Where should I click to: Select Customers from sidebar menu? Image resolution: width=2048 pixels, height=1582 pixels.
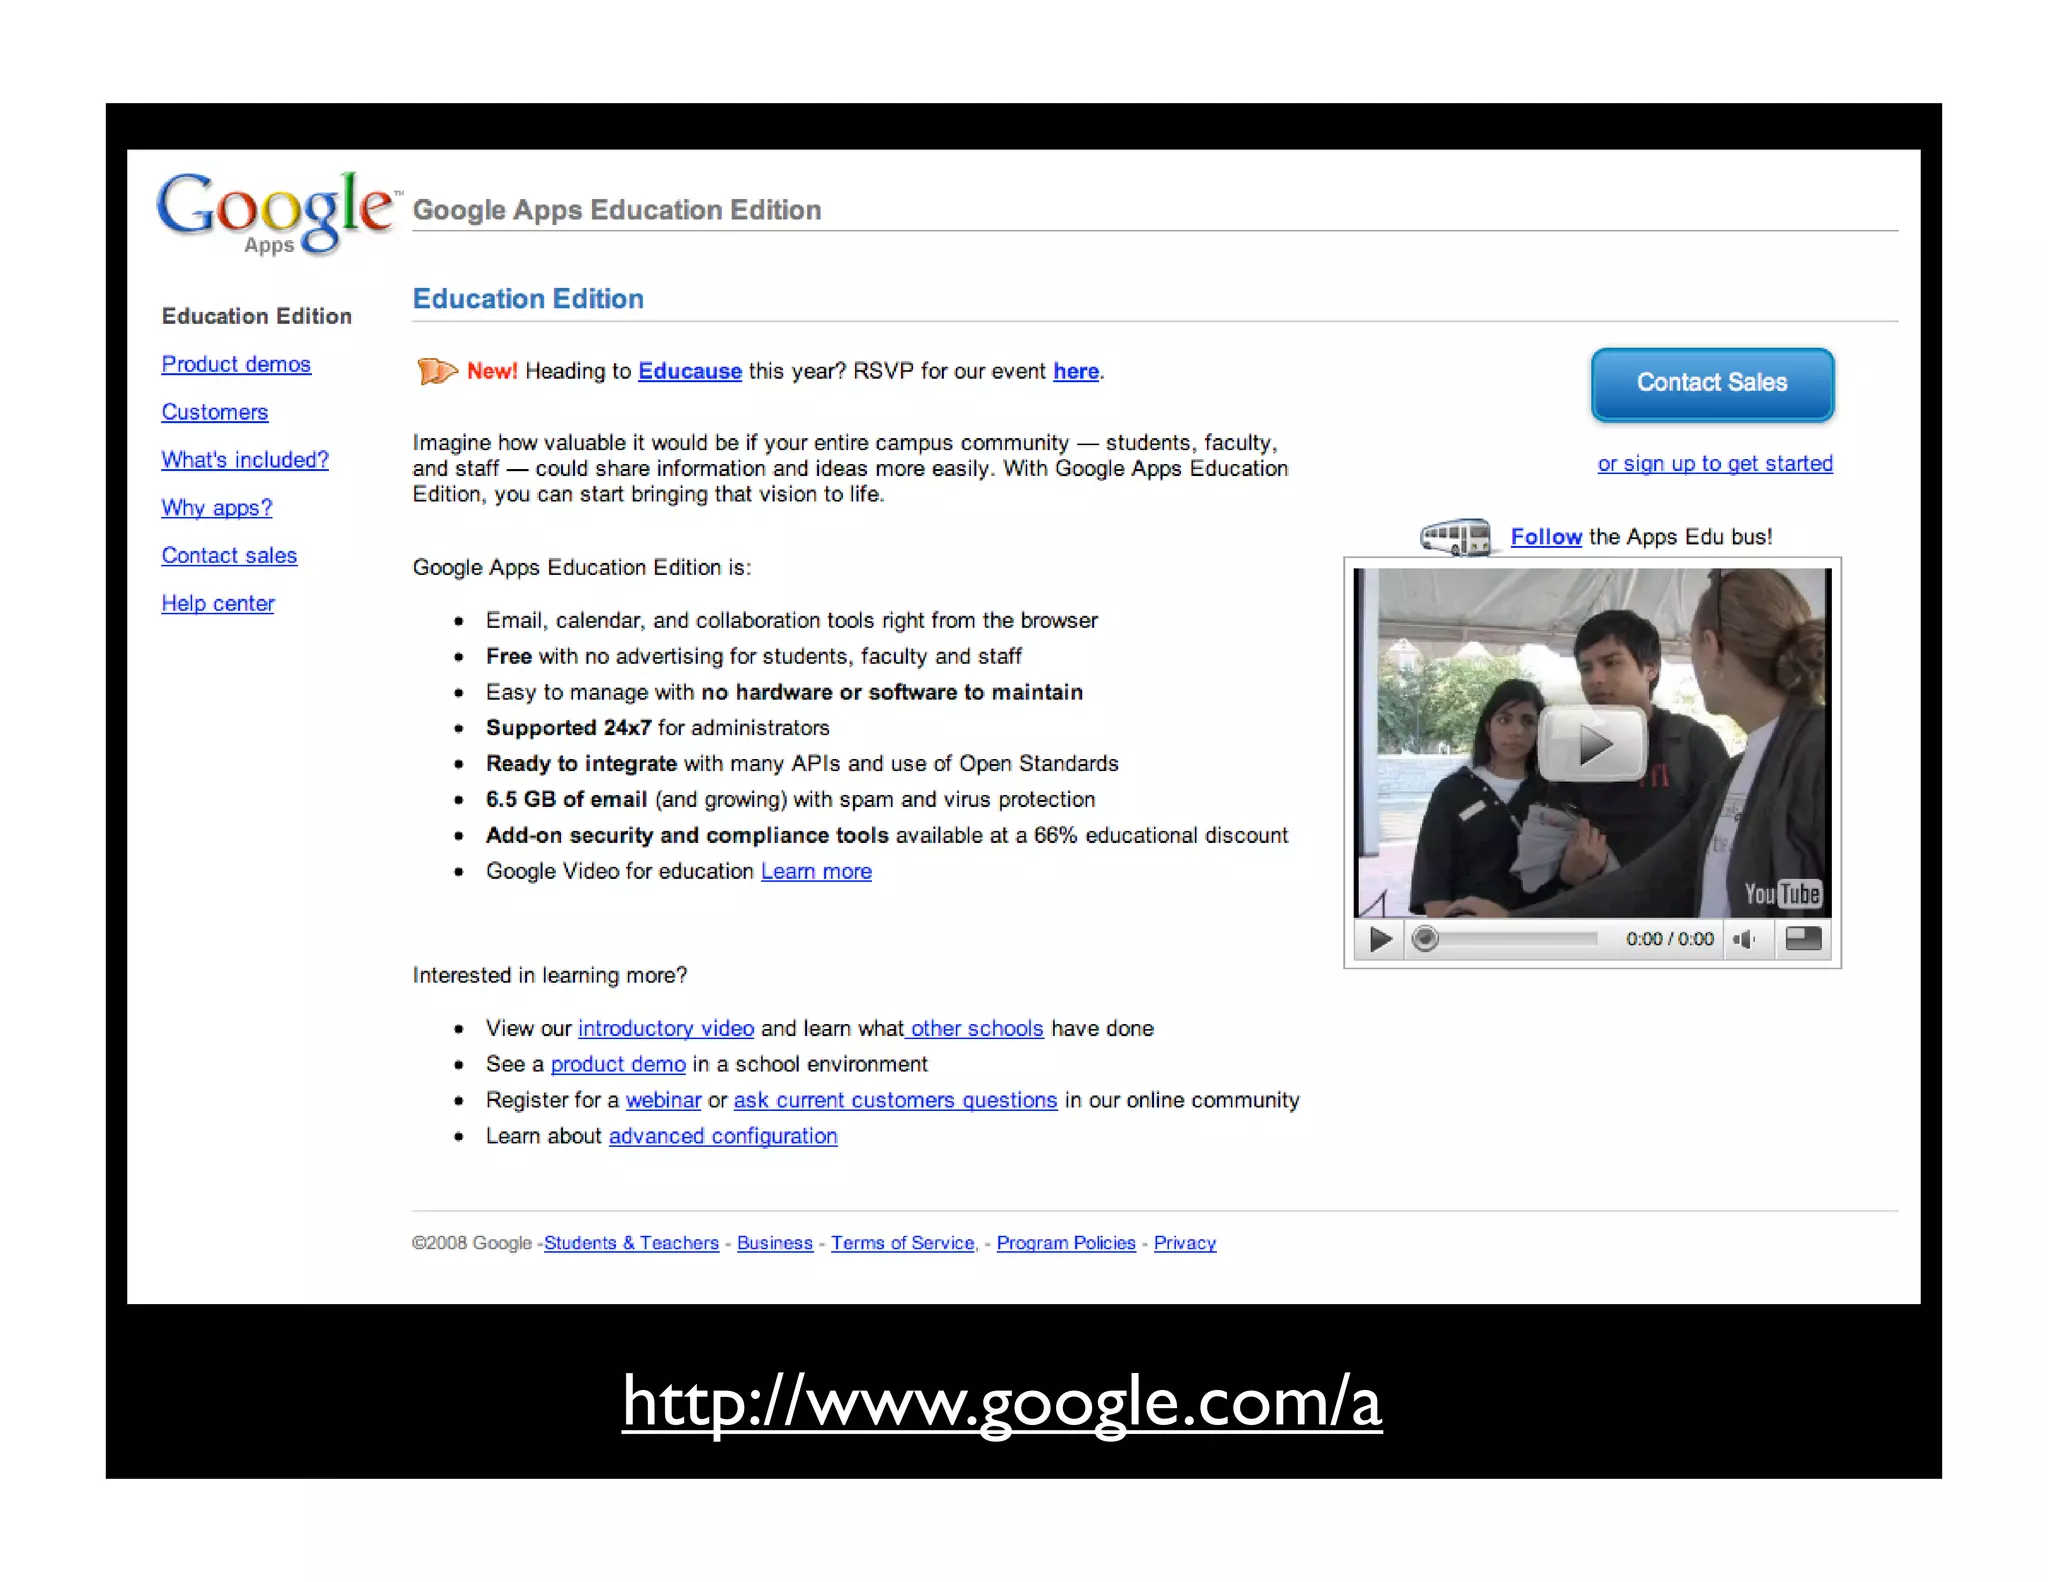pos(215,412)
